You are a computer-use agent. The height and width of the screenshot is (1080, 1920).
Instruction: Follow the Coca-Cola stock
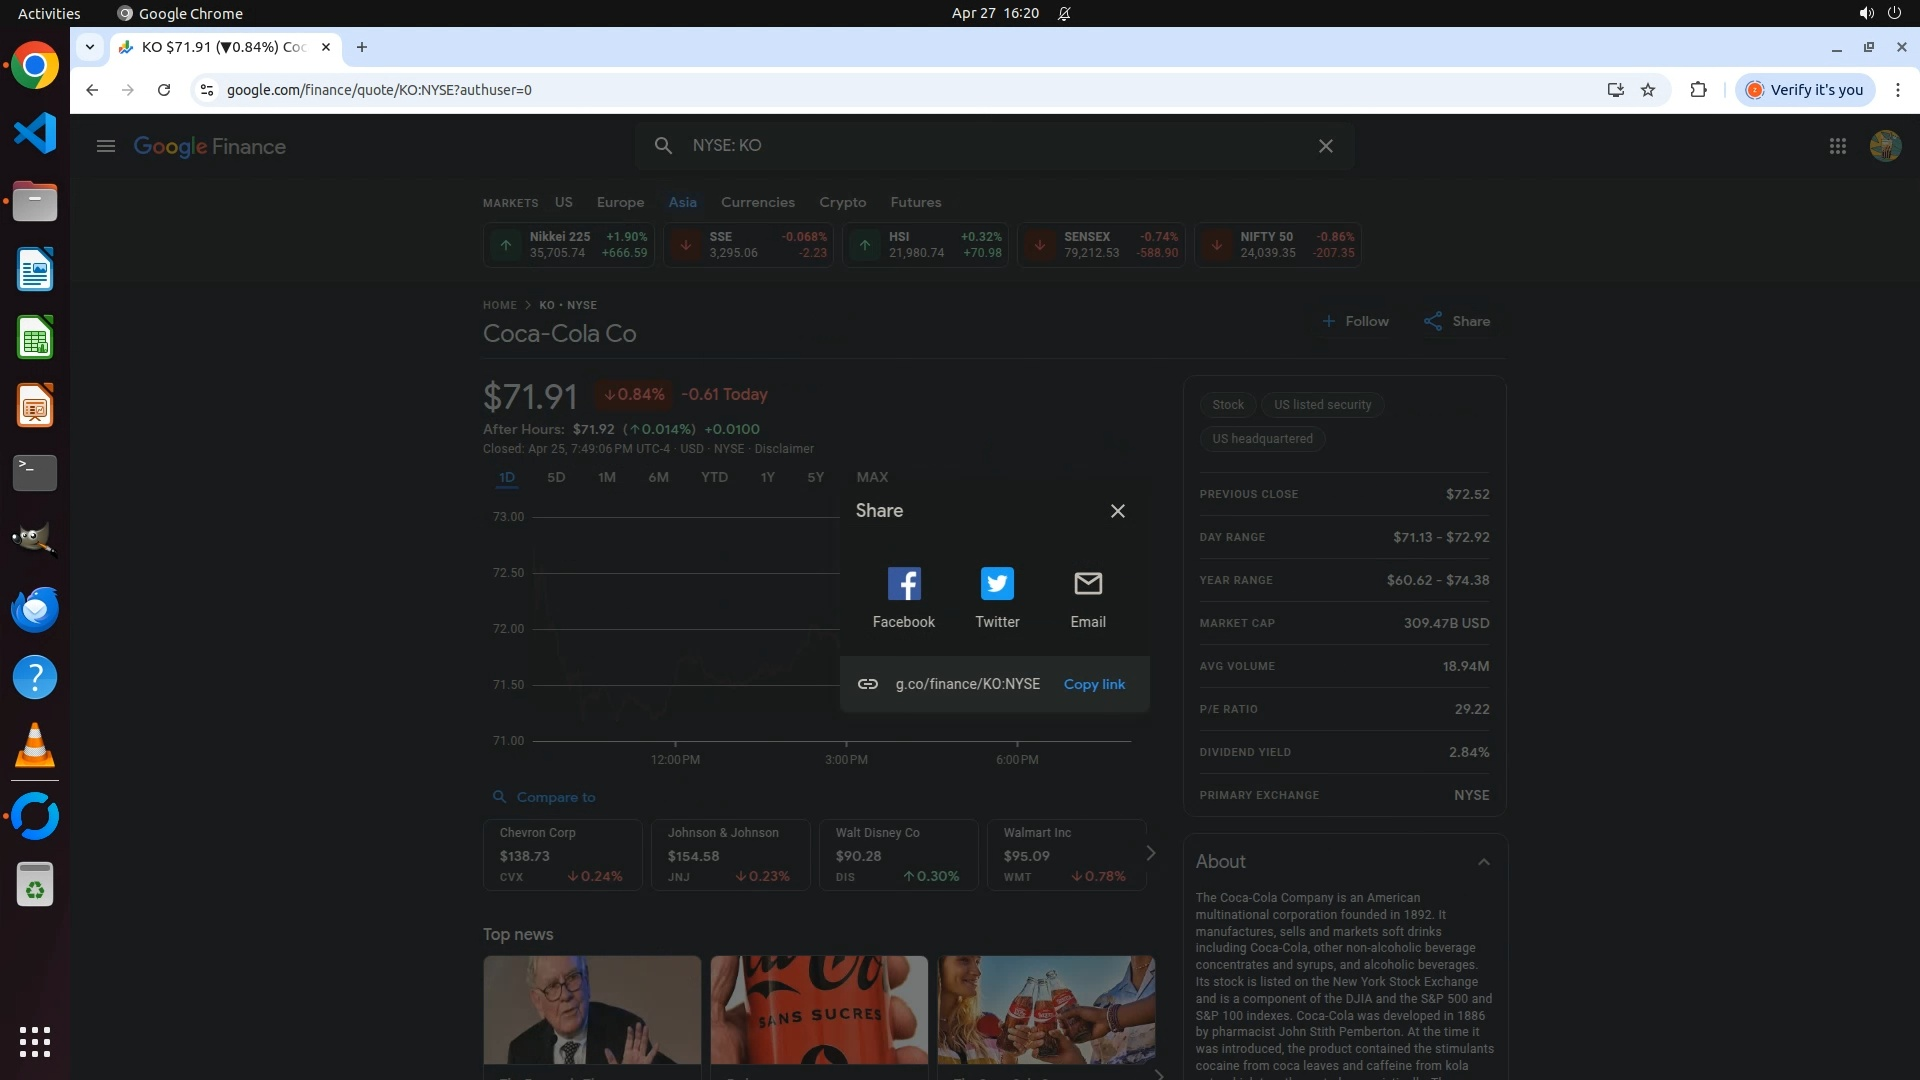click(x=1355, y=321)
